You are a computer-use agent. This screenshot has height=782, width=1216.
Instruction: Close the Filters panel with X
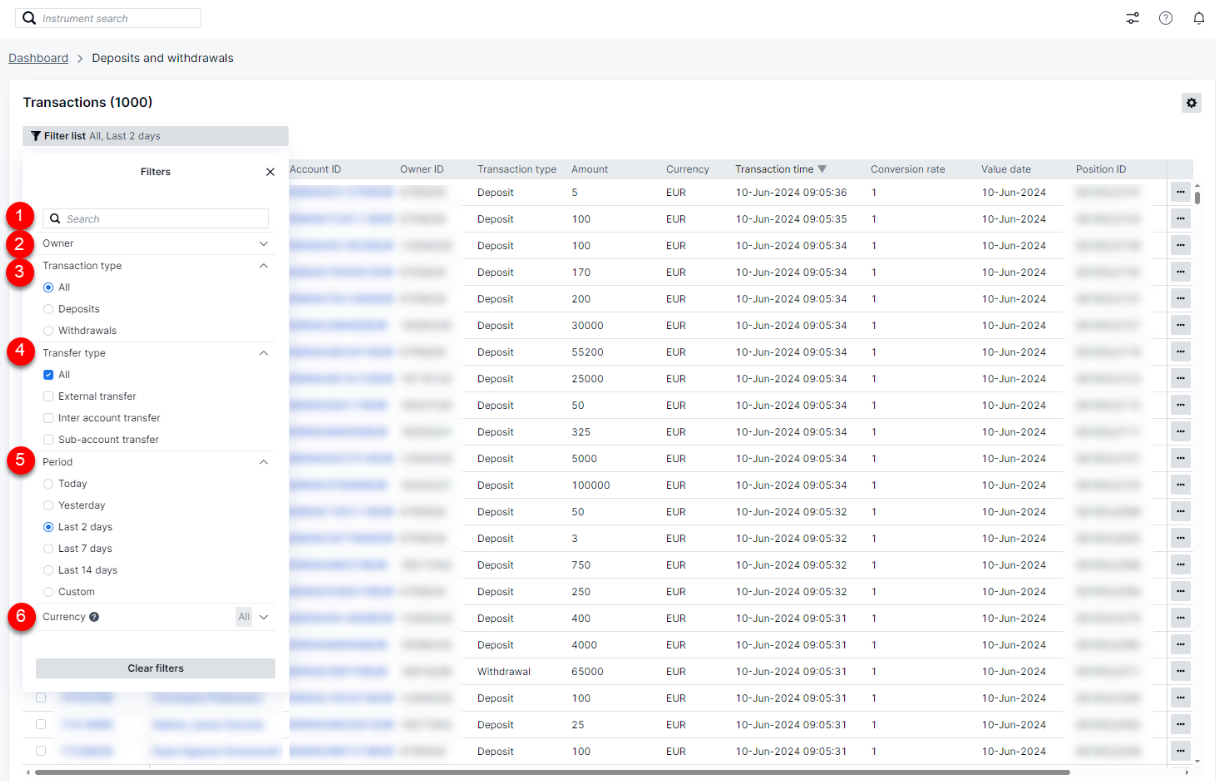click(x=270, y=172)
